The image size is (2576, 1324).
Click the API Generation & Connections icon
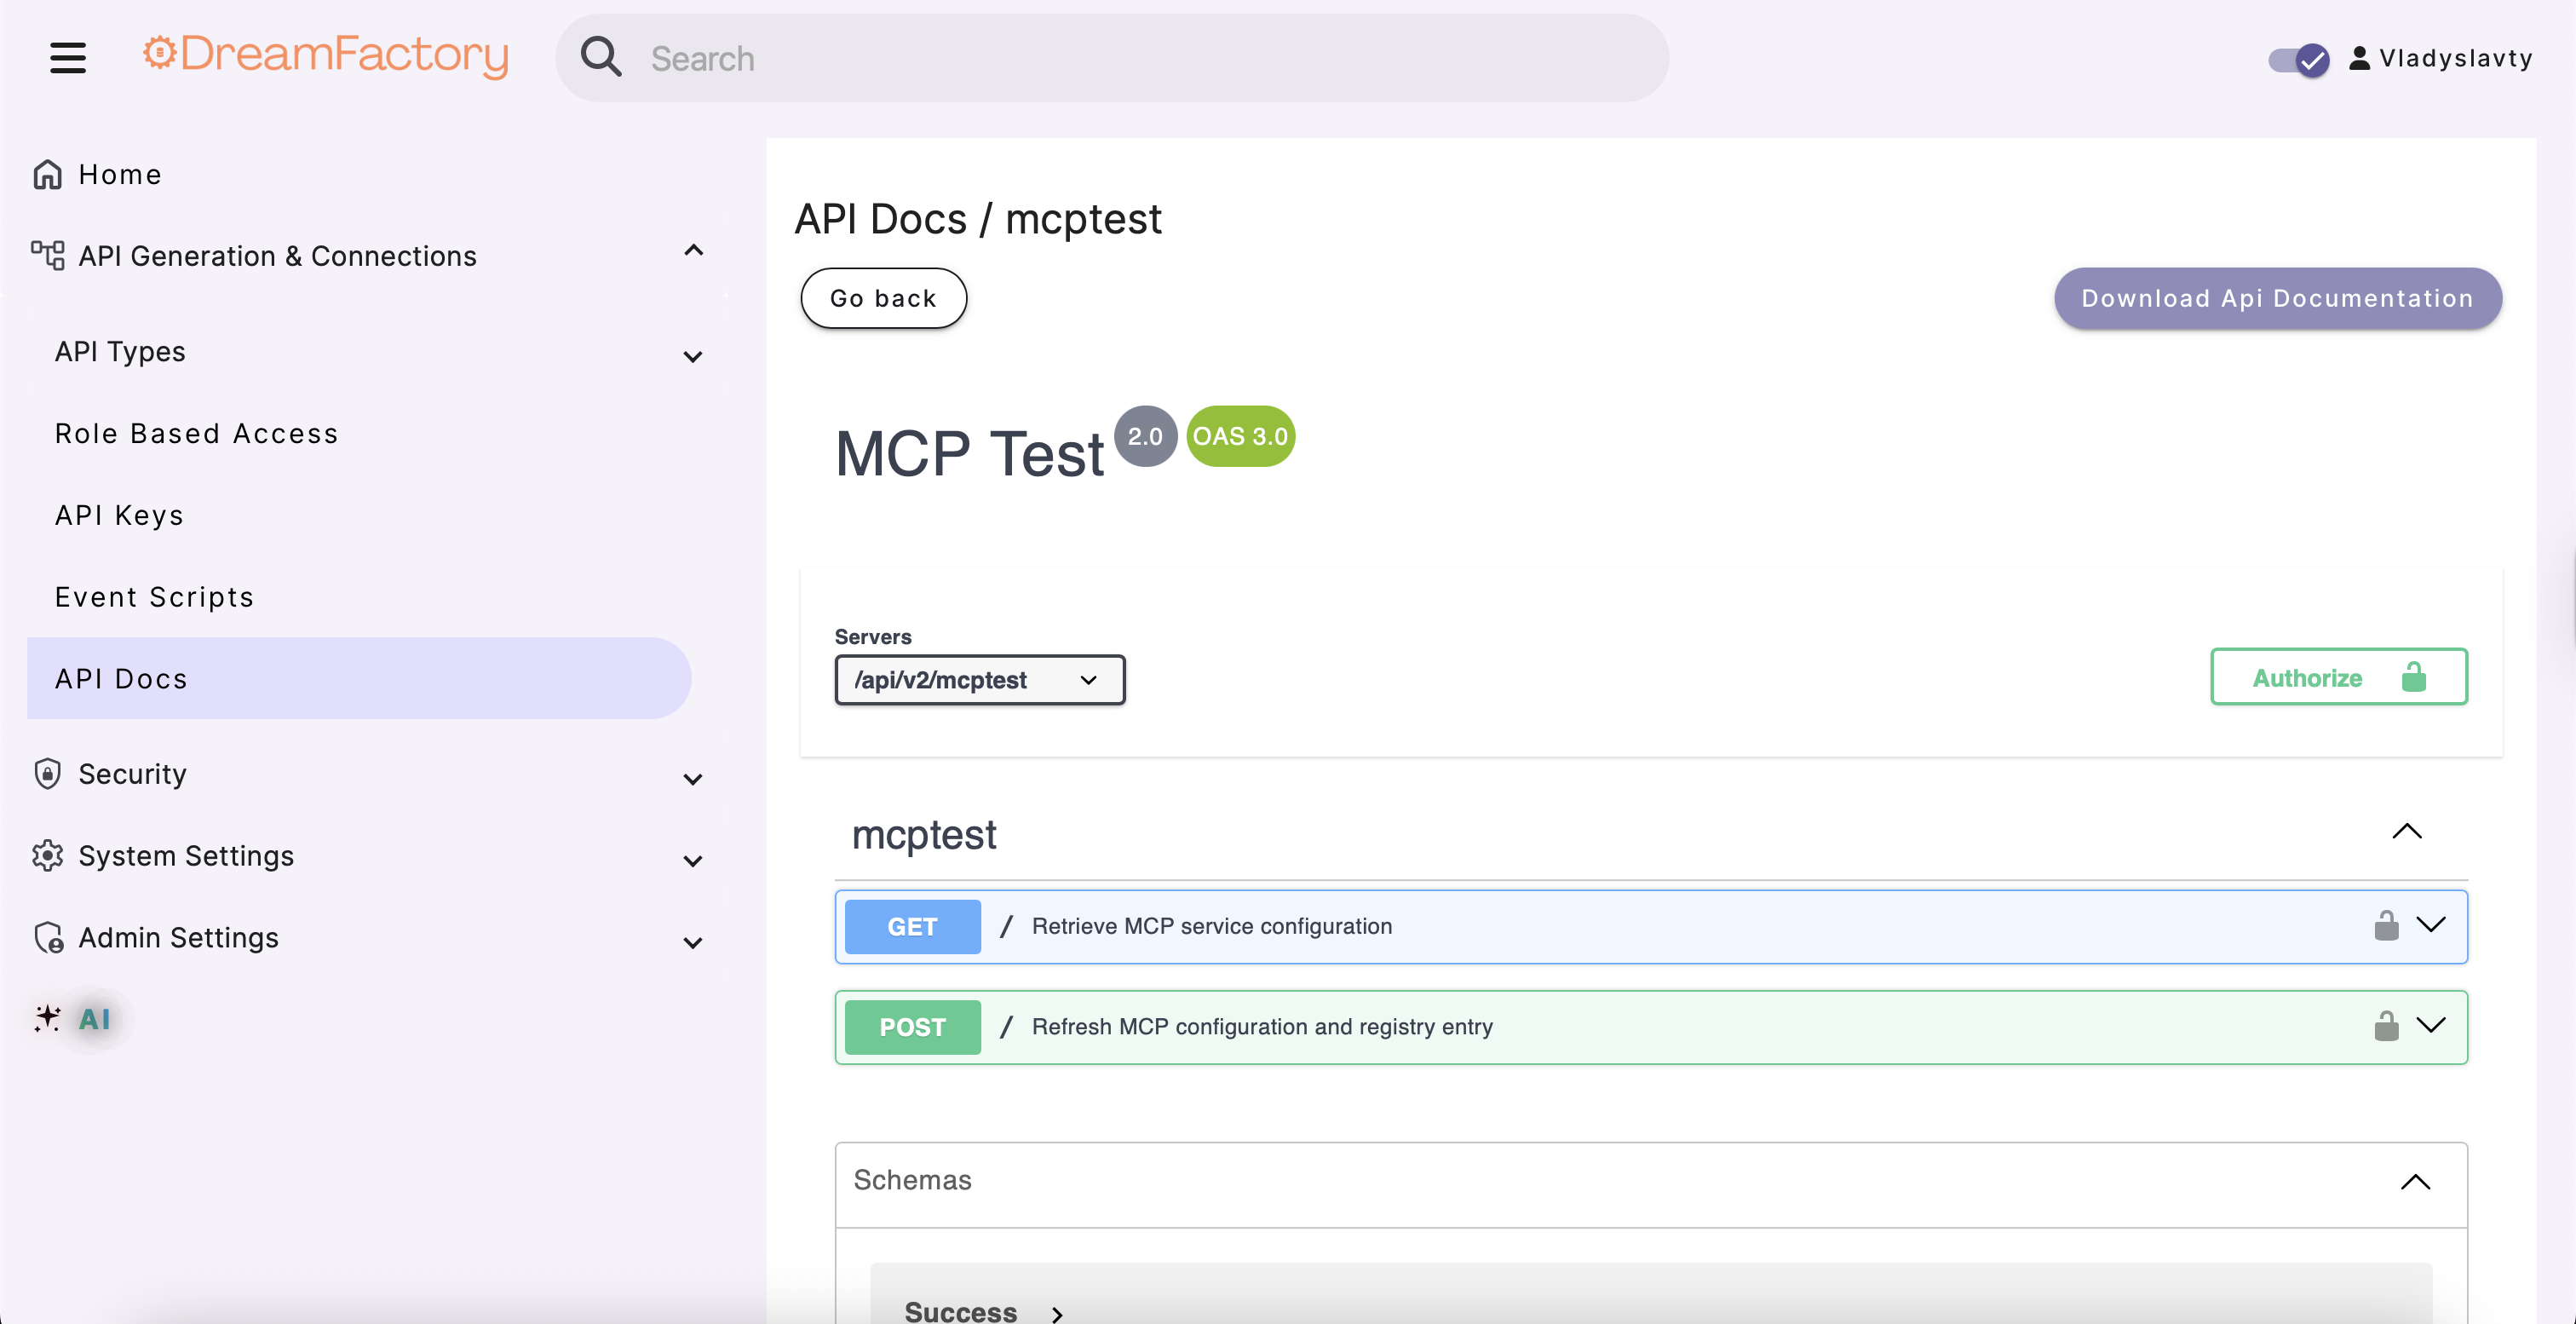coord(46,255)
